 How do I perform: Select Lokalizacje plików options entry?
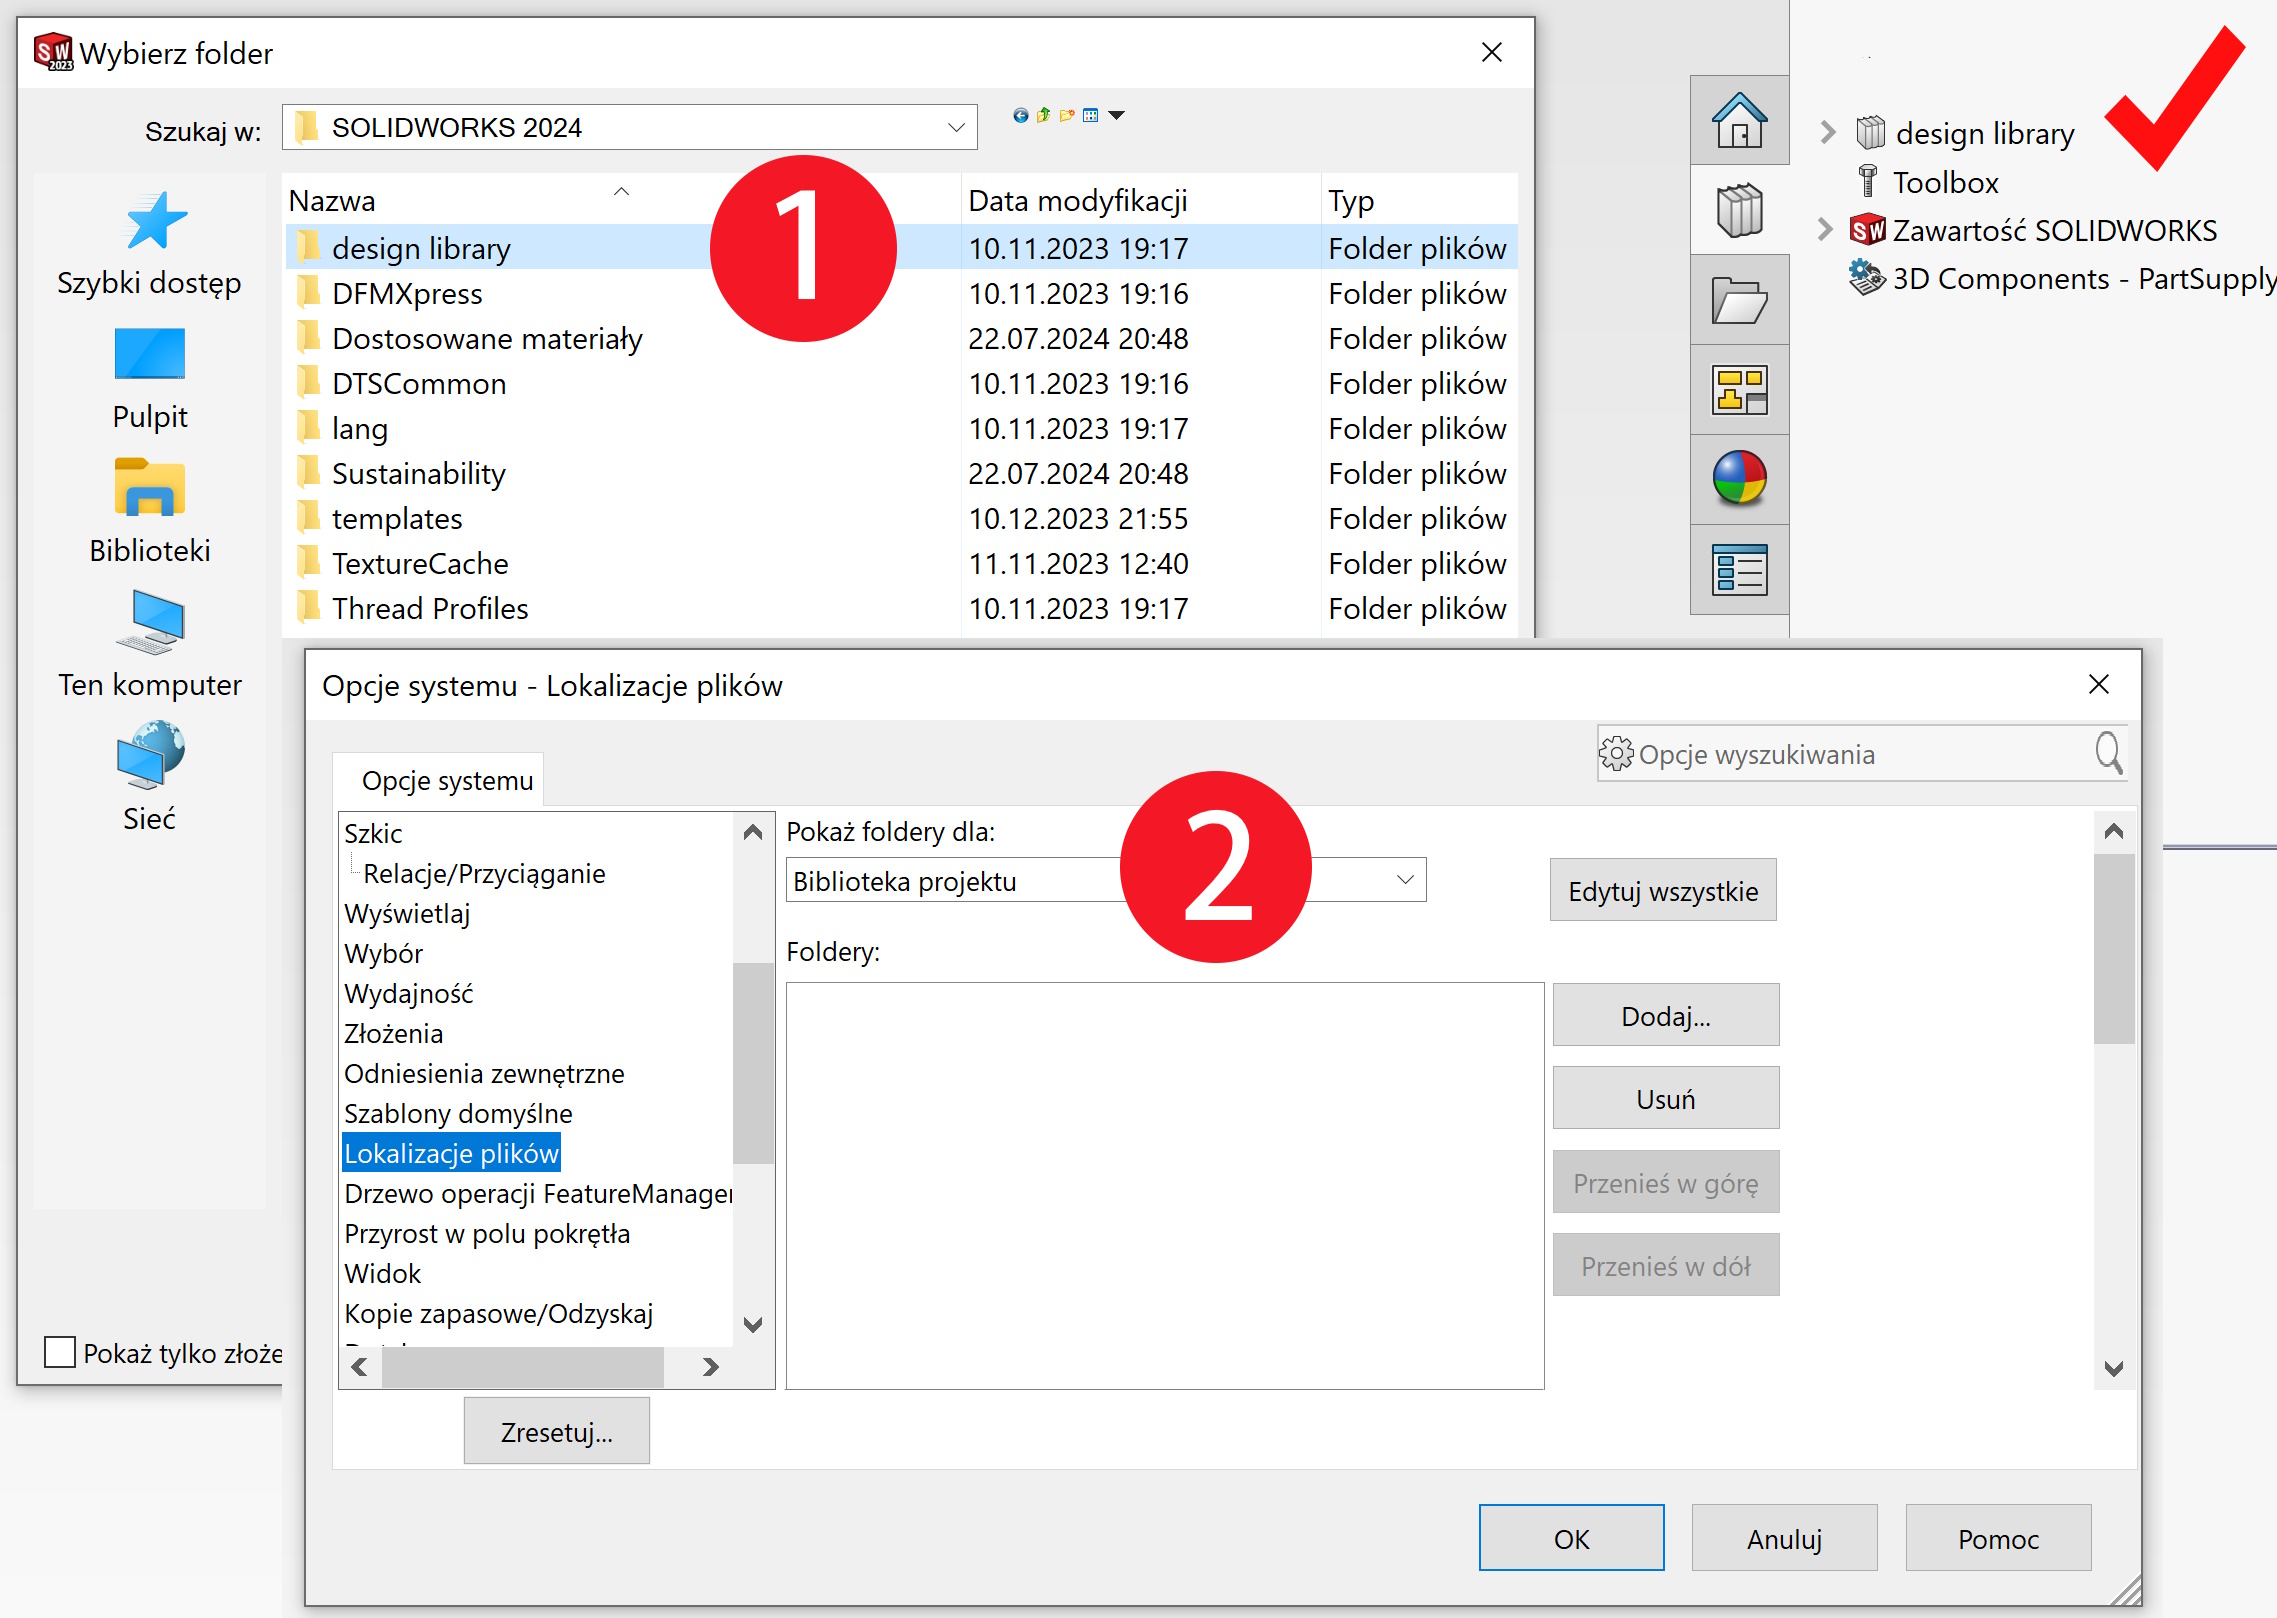point(451,1153)
